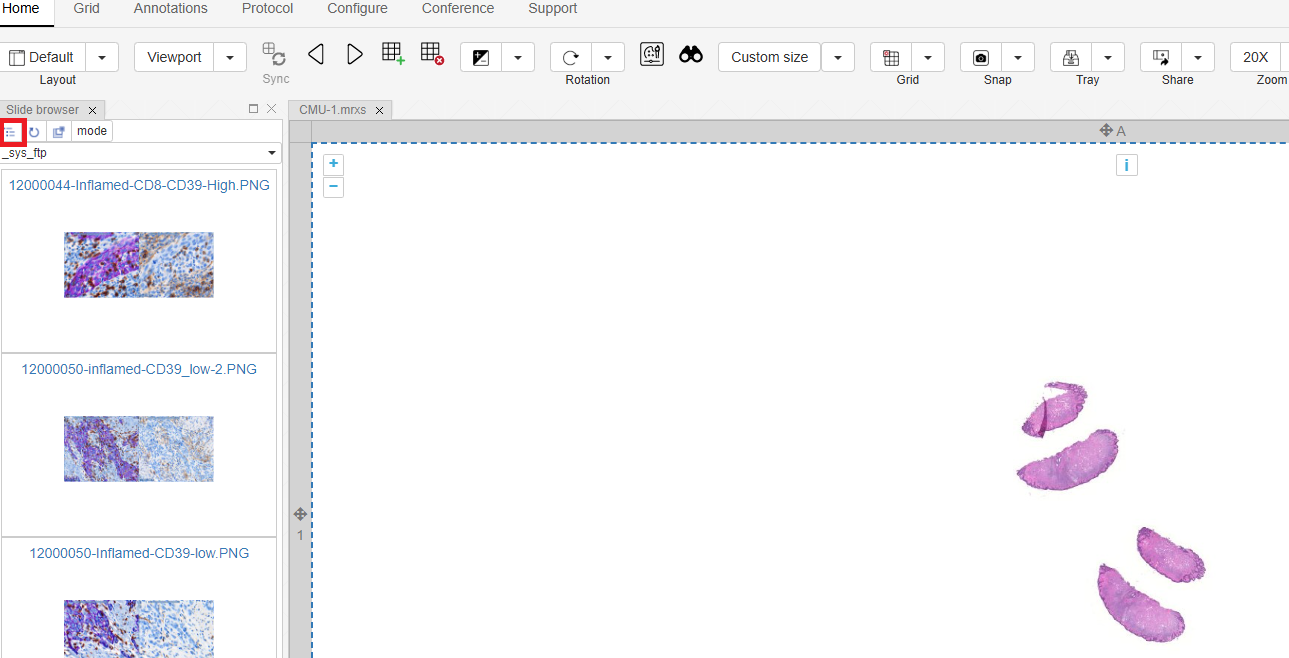The width and height of the screenshot is (1289, 658).
Task: Click the zoom in plus button
Action: coord(334,164)
